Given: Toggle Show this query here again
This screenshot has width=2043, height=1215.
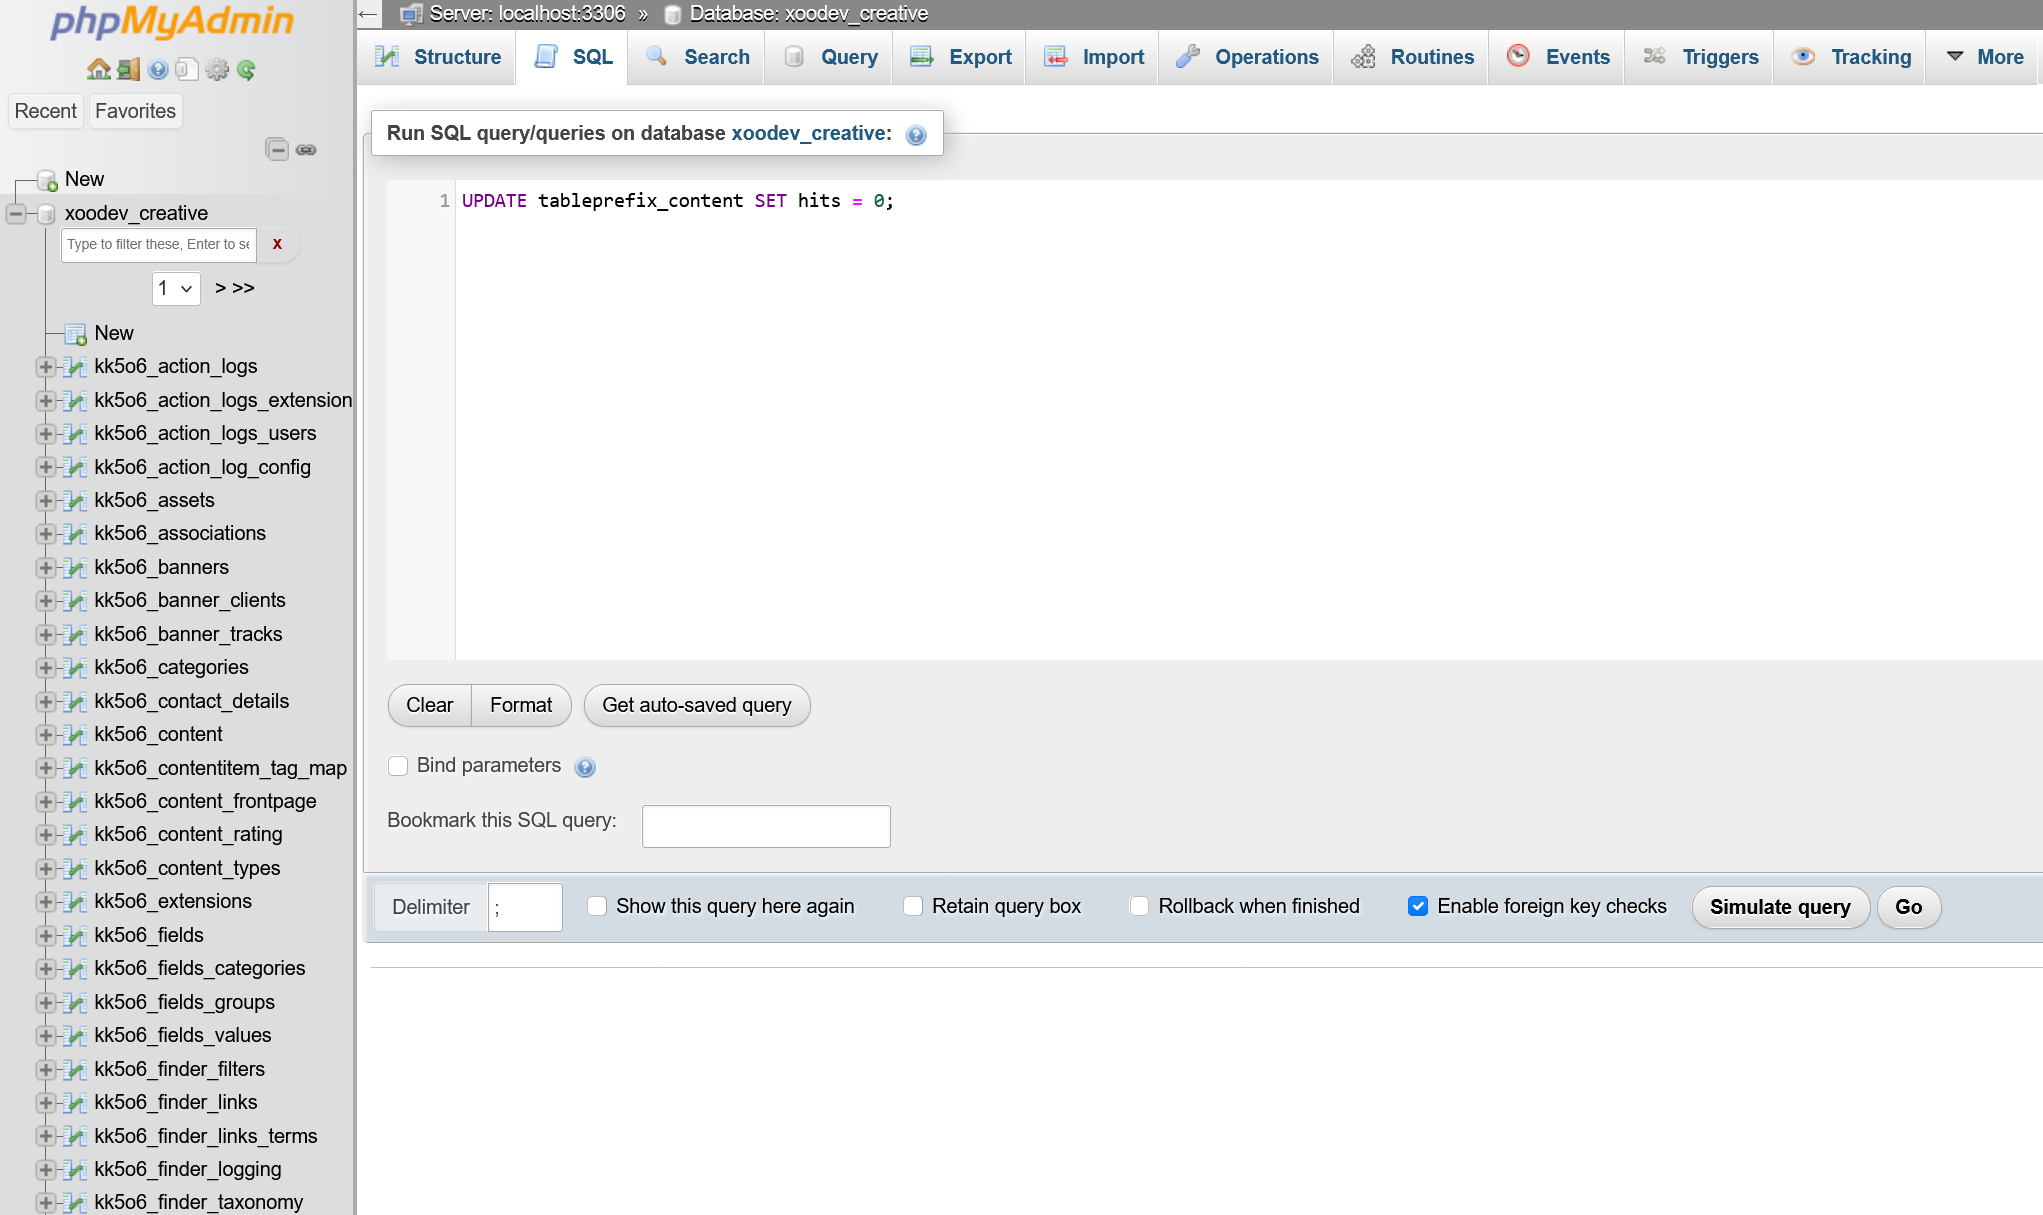Looking at the screenshot, I should tap(597, 907).
